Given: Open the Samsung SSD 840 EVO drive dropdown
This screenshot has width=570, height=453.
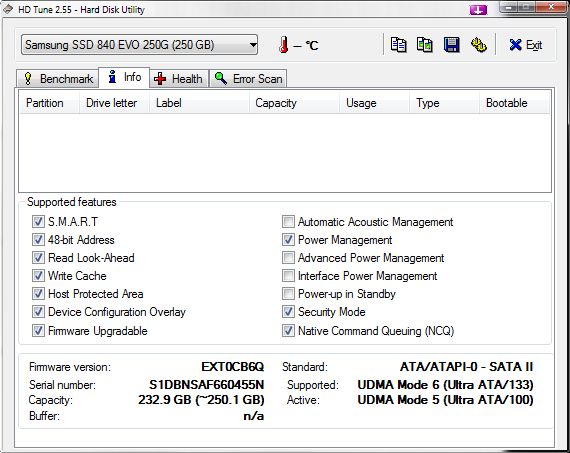Looking at the screenshot, I should 140,45.
